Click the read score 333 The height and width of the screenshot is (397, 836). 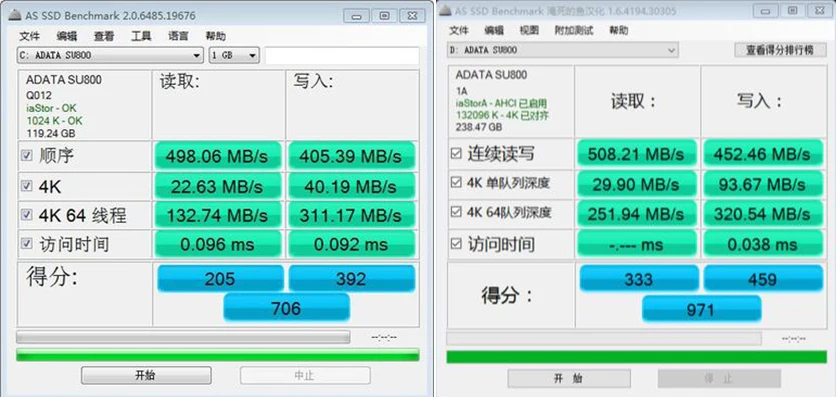[x=639, y=279]
